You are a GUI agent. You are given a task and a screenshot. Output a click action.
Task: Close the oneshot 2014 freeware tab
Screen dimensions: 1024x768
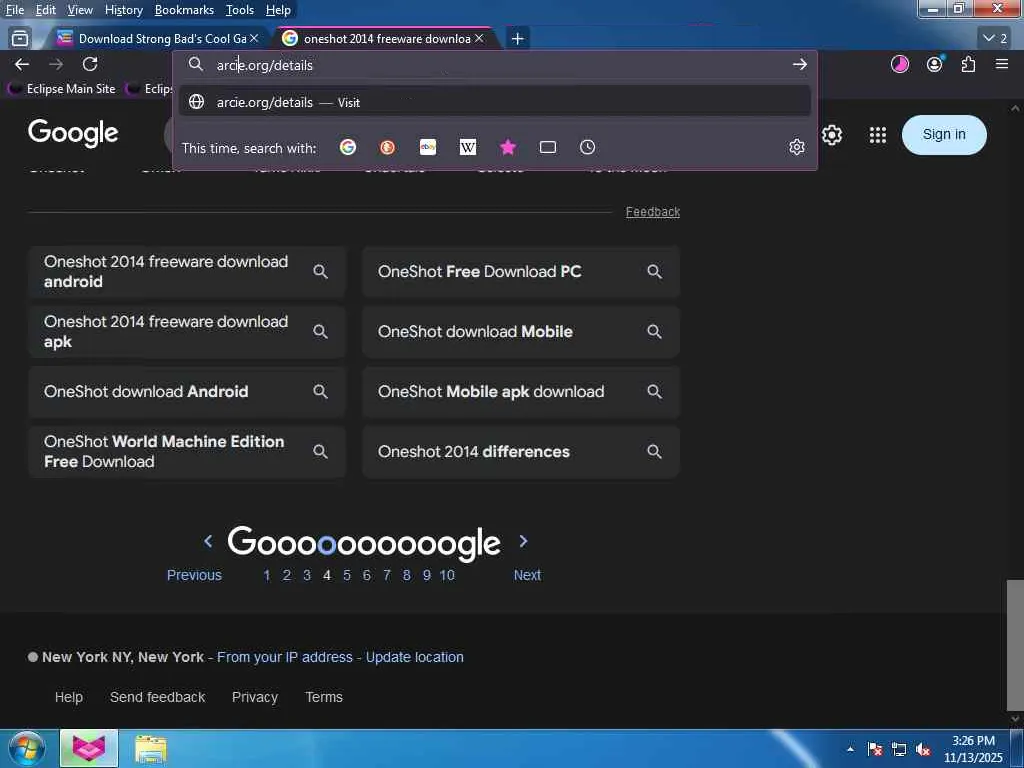pyautogui.click(x=479, y=39)
